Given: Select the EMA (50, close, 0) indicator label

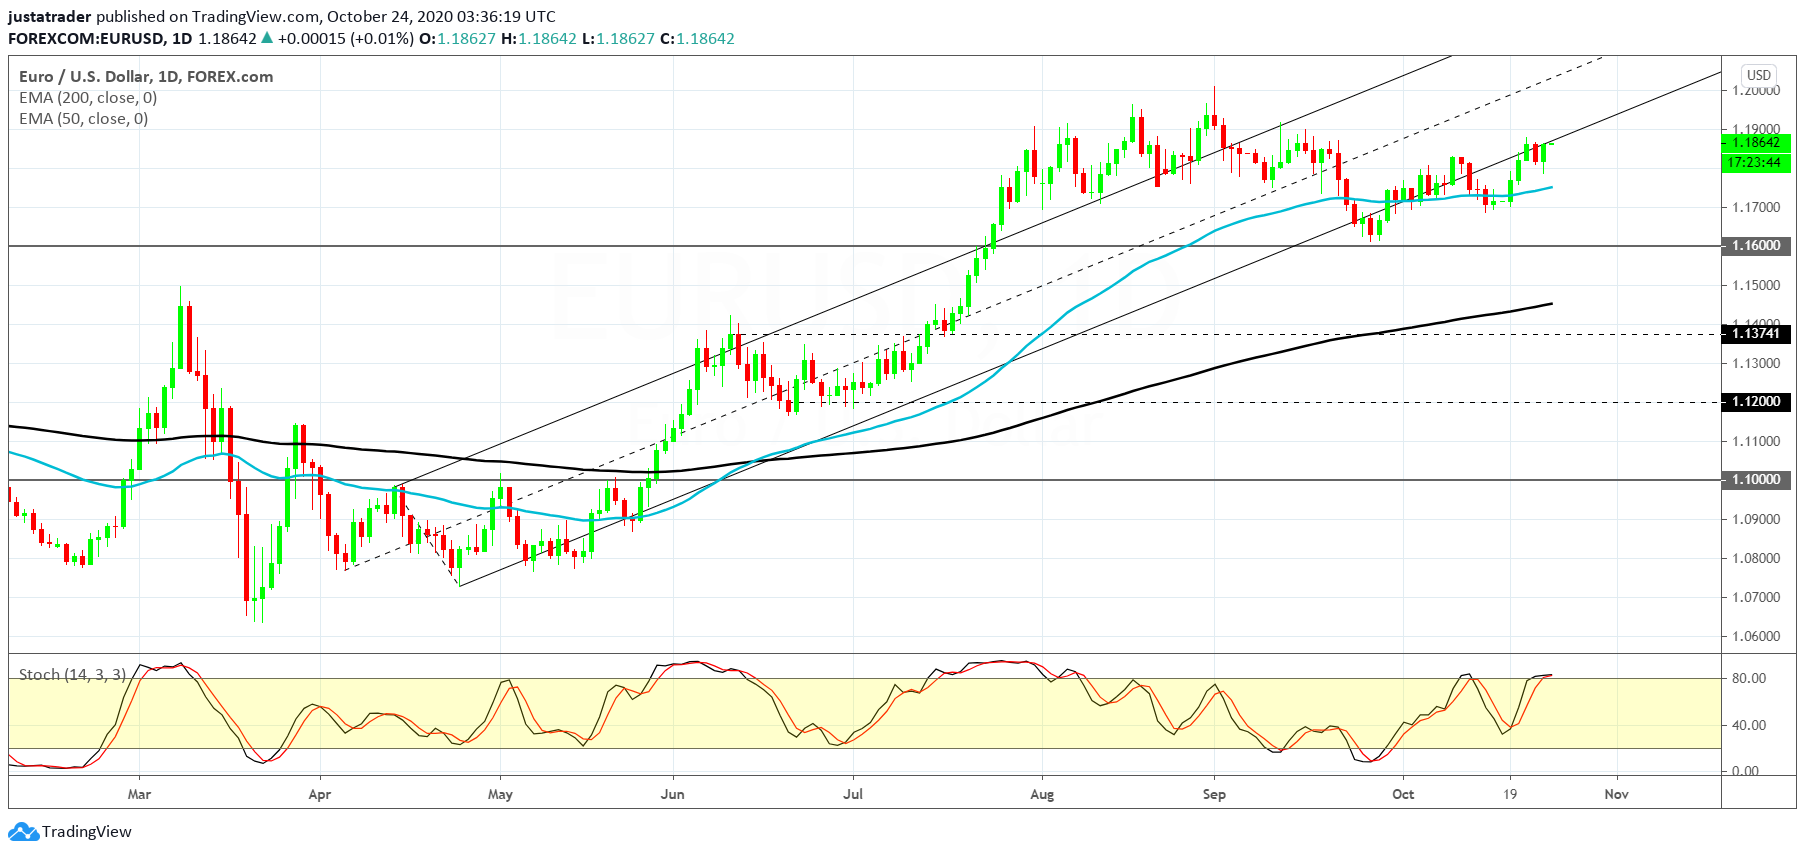Looking at the screenshot, I should [84, 118].
